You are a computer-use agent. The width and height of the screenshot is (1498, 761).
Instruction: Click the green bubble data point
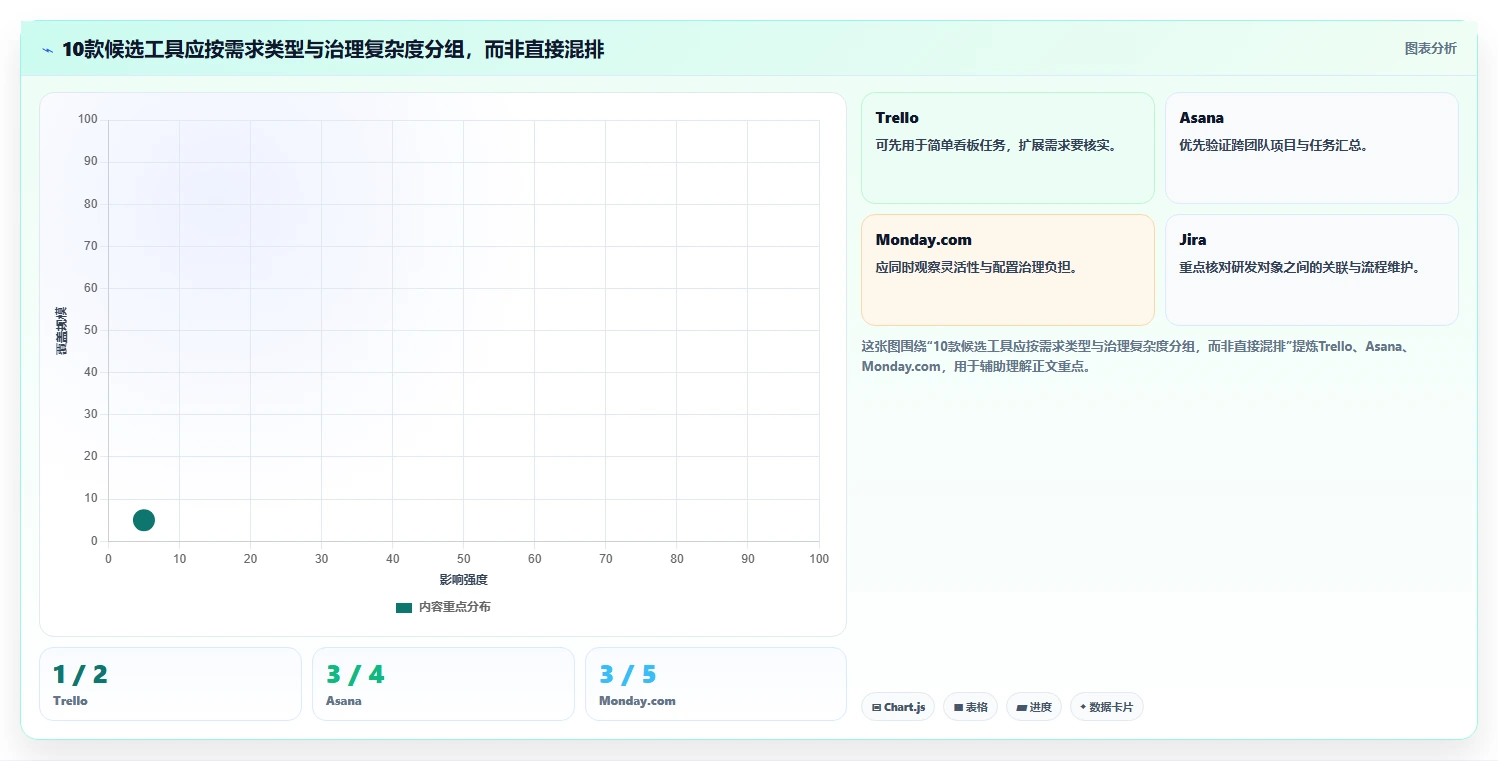pyautogui.click(x=144, y=520)
